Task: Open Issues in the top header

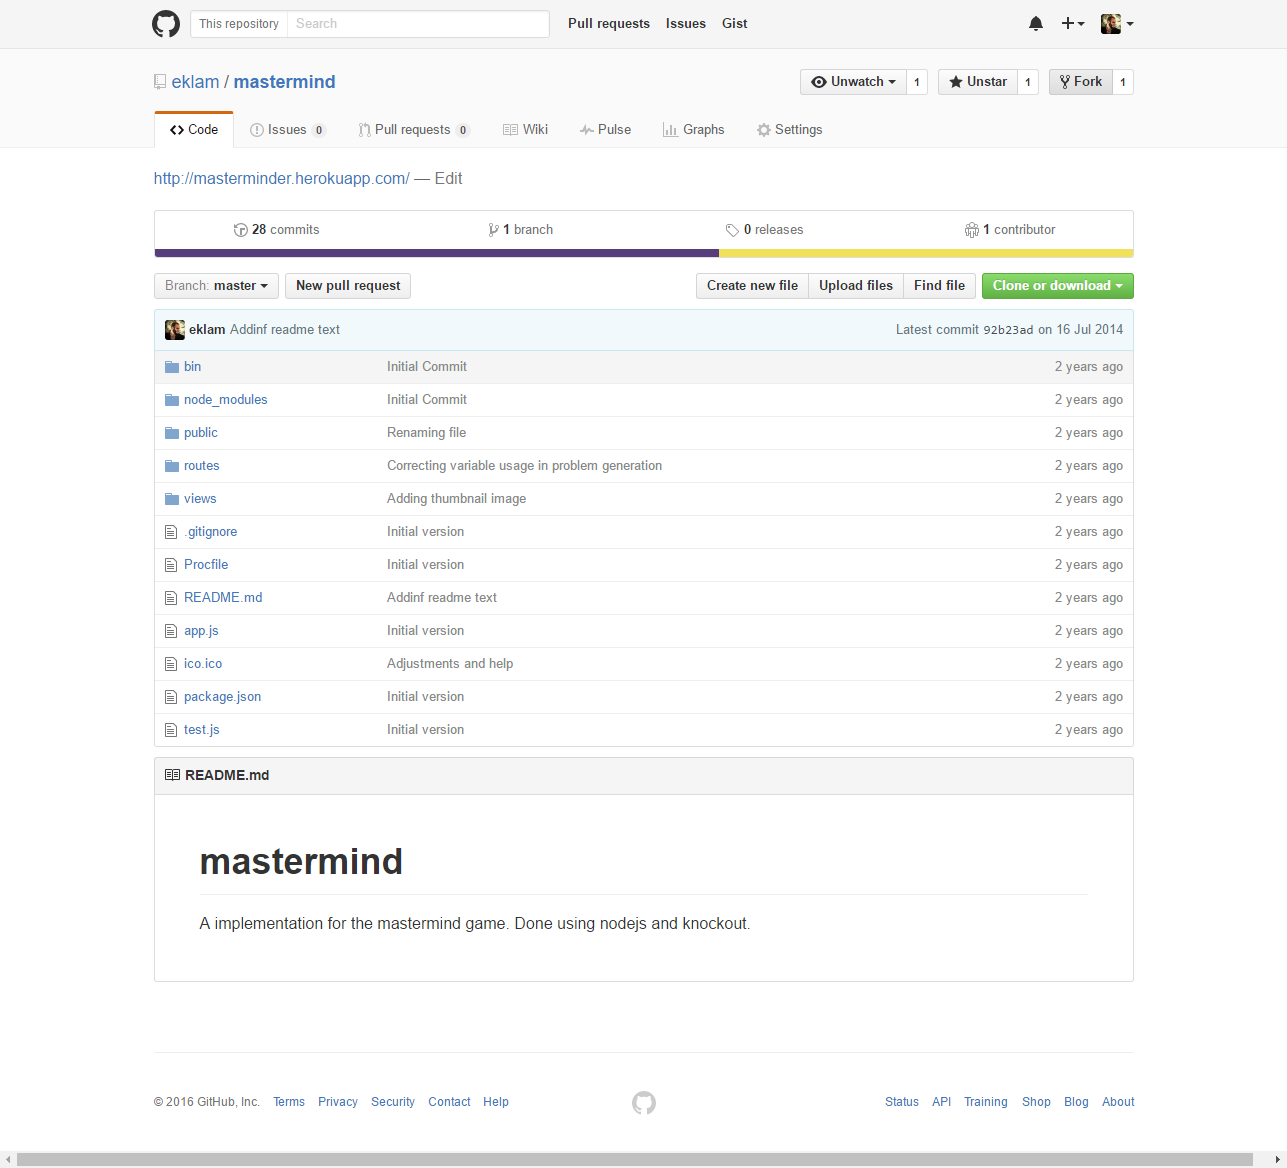Action: pyautogui.click(x=686, y=24)
